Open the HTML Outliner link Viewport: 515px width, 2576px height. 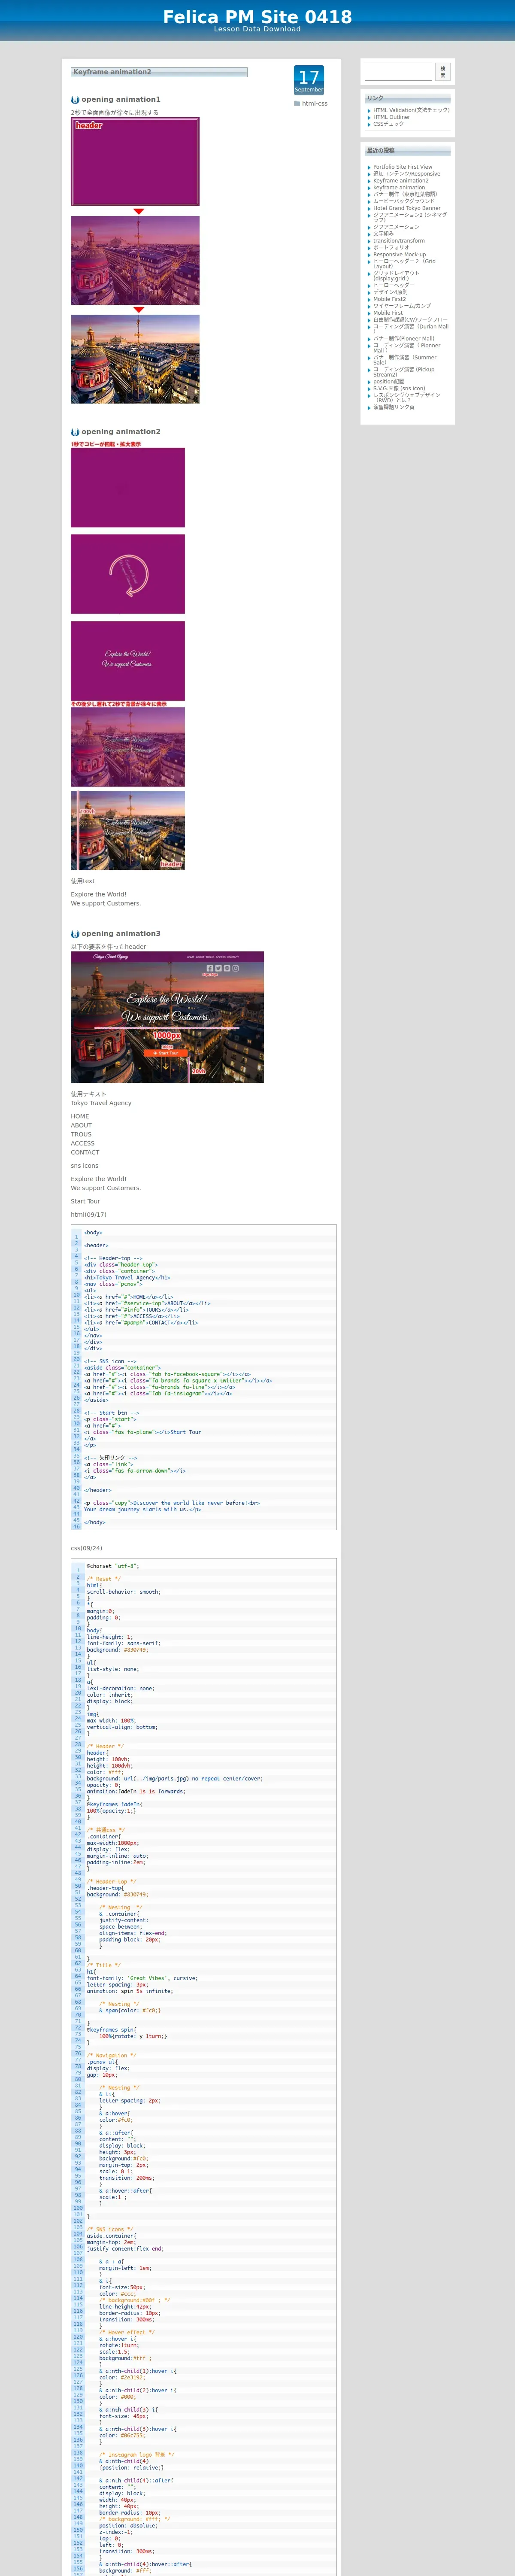391,117
